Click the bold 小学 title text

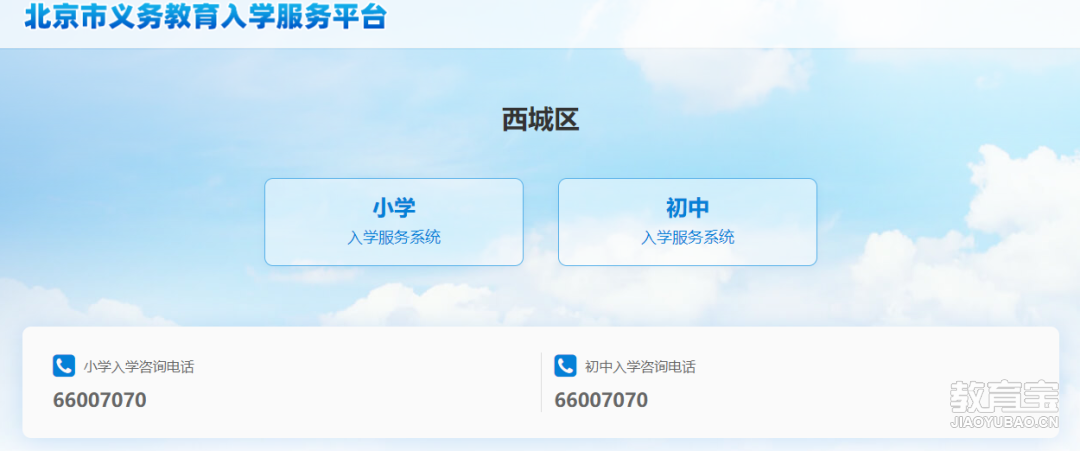pyautogui.click(x=394, y=207)
